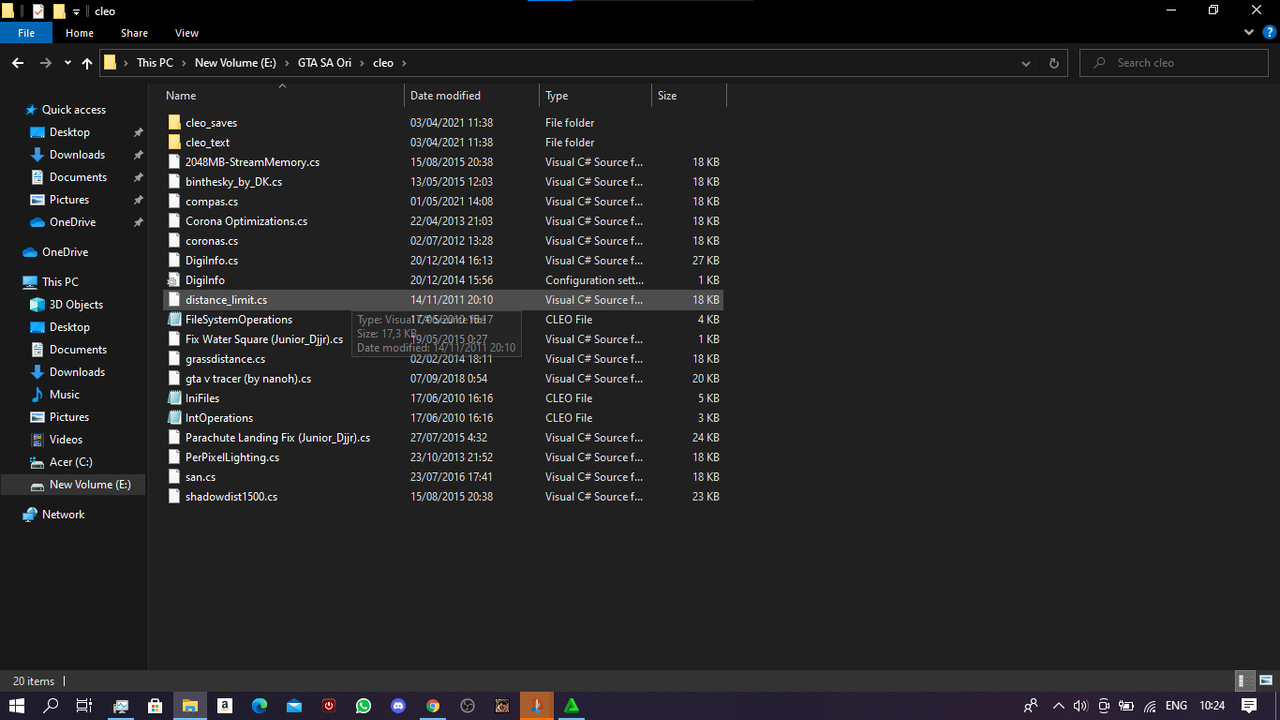The image size is (1280, 720).
Task: Open Acer (C:) drive
Action: (x=70, y=462)
